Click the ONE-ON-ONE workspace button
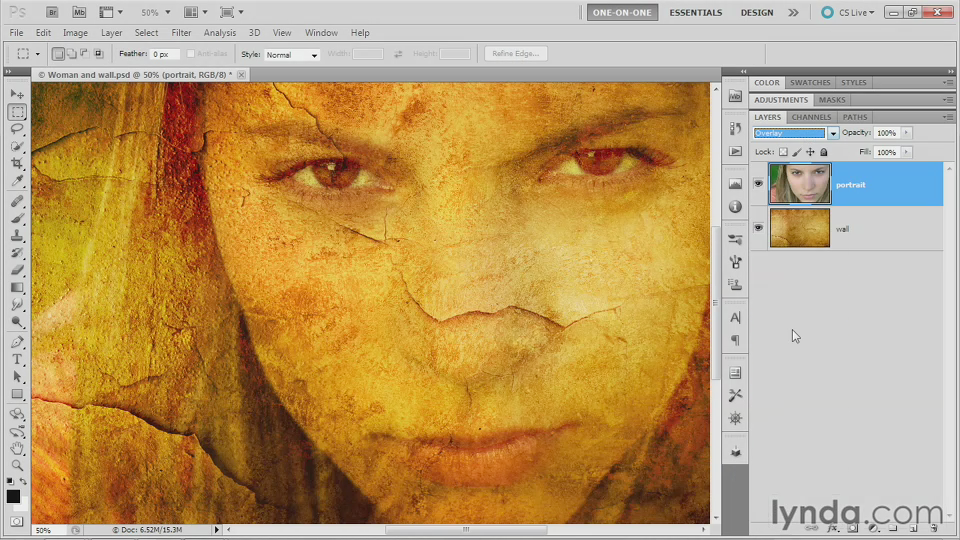Screen dimensions: 960x540 (622, 12)
